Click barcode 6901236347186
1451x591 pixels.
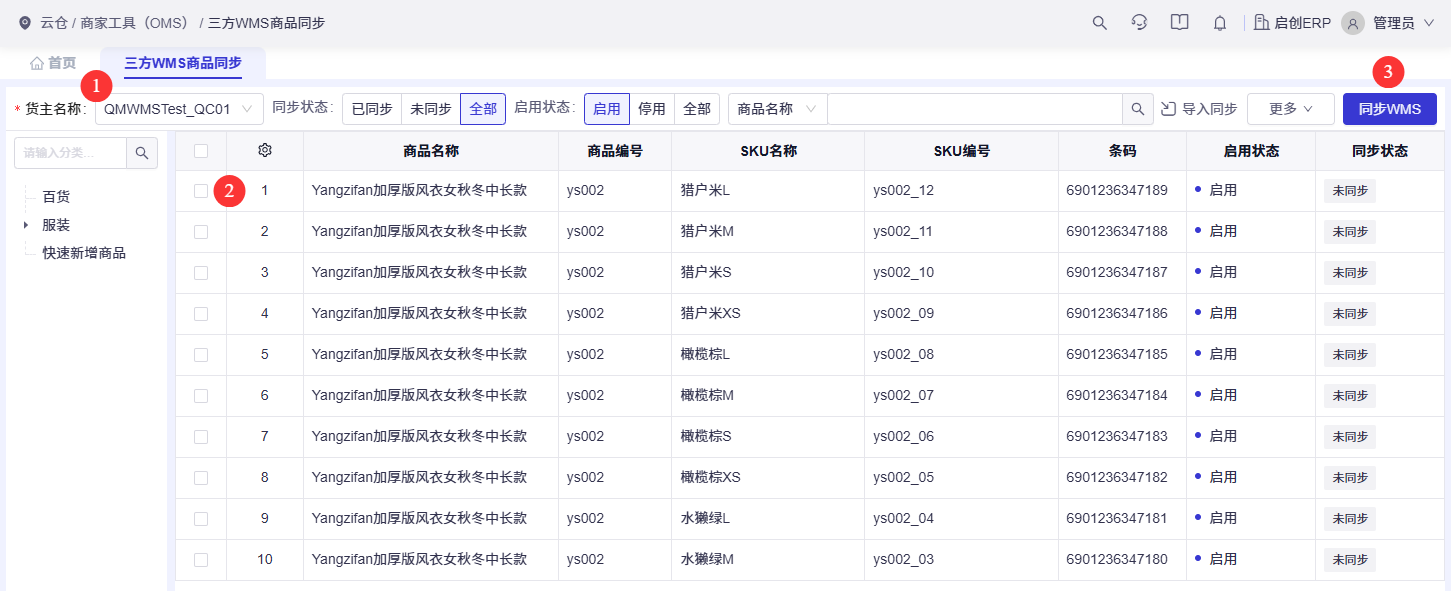(x=1117, y=313)
